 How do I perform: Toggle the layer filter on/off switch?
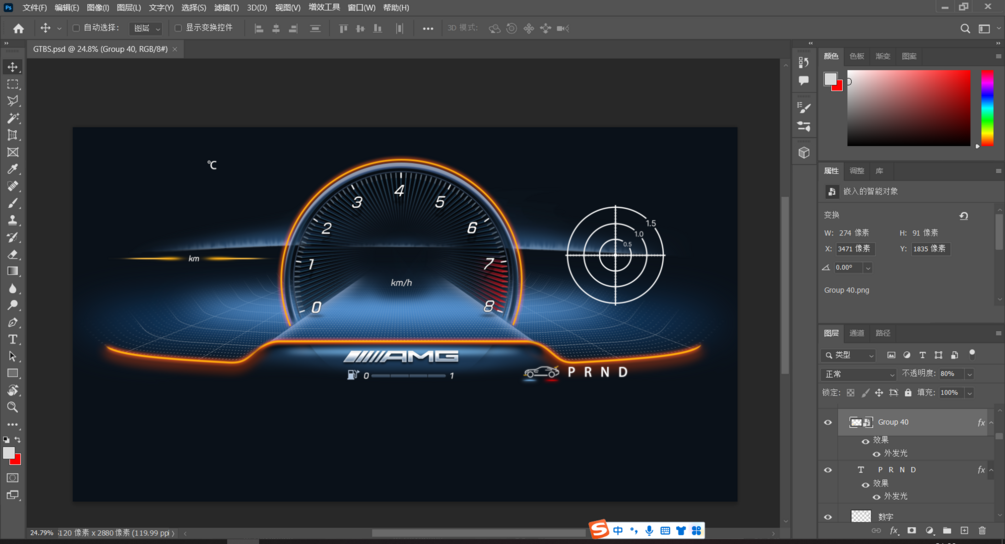[972, 354]
